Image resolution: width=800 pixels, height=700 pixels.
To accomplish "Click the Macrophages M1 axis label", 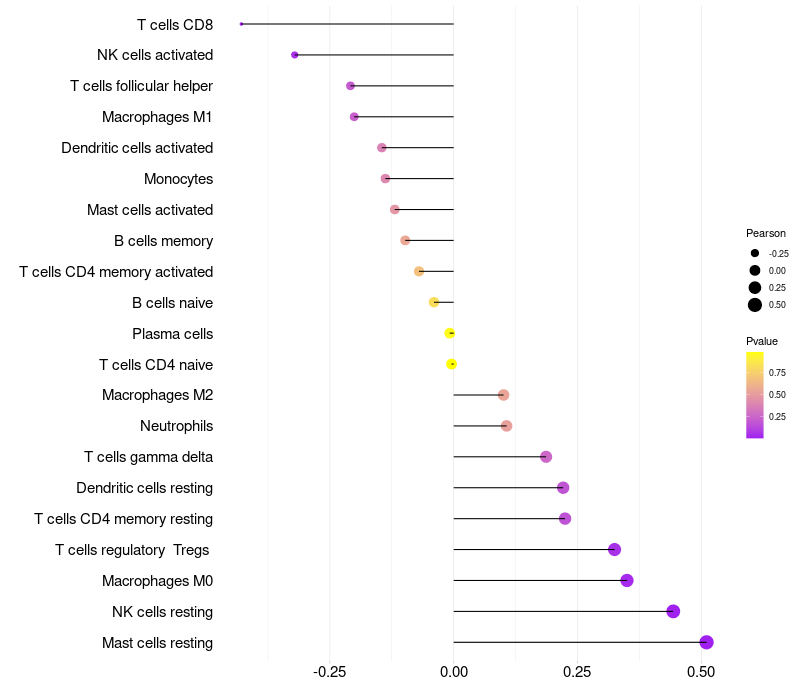I will (x=157, y=117).
